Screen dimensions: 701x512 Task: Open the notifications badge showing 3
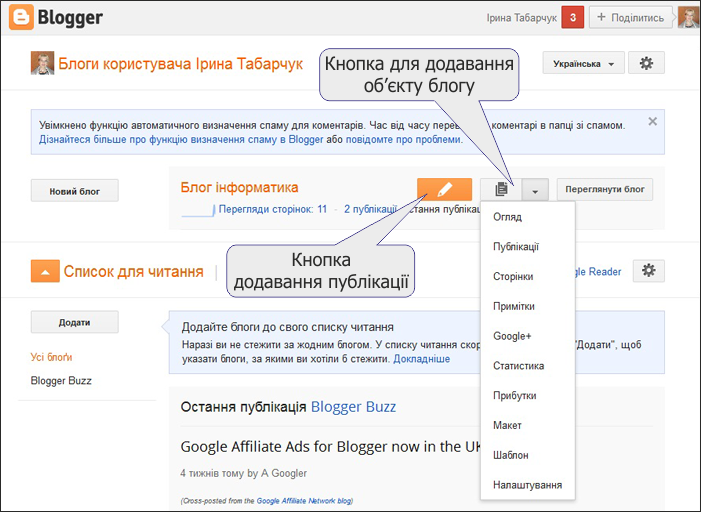[573, 18]
